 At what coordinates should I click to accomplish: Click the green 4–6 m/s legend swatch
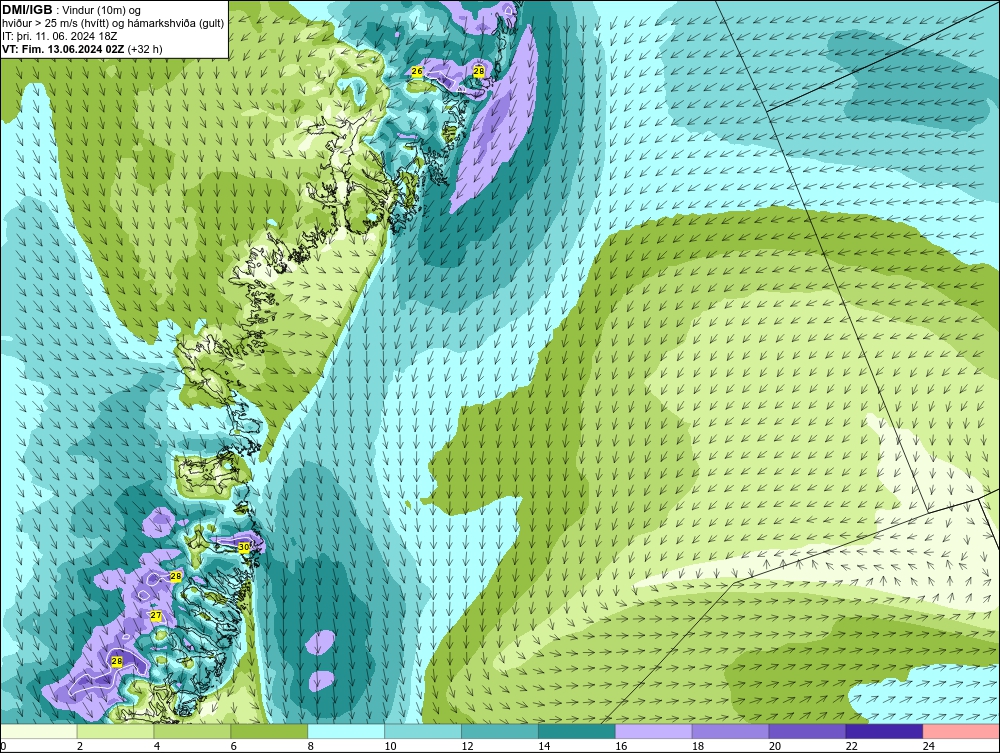(x=192, y=731)
